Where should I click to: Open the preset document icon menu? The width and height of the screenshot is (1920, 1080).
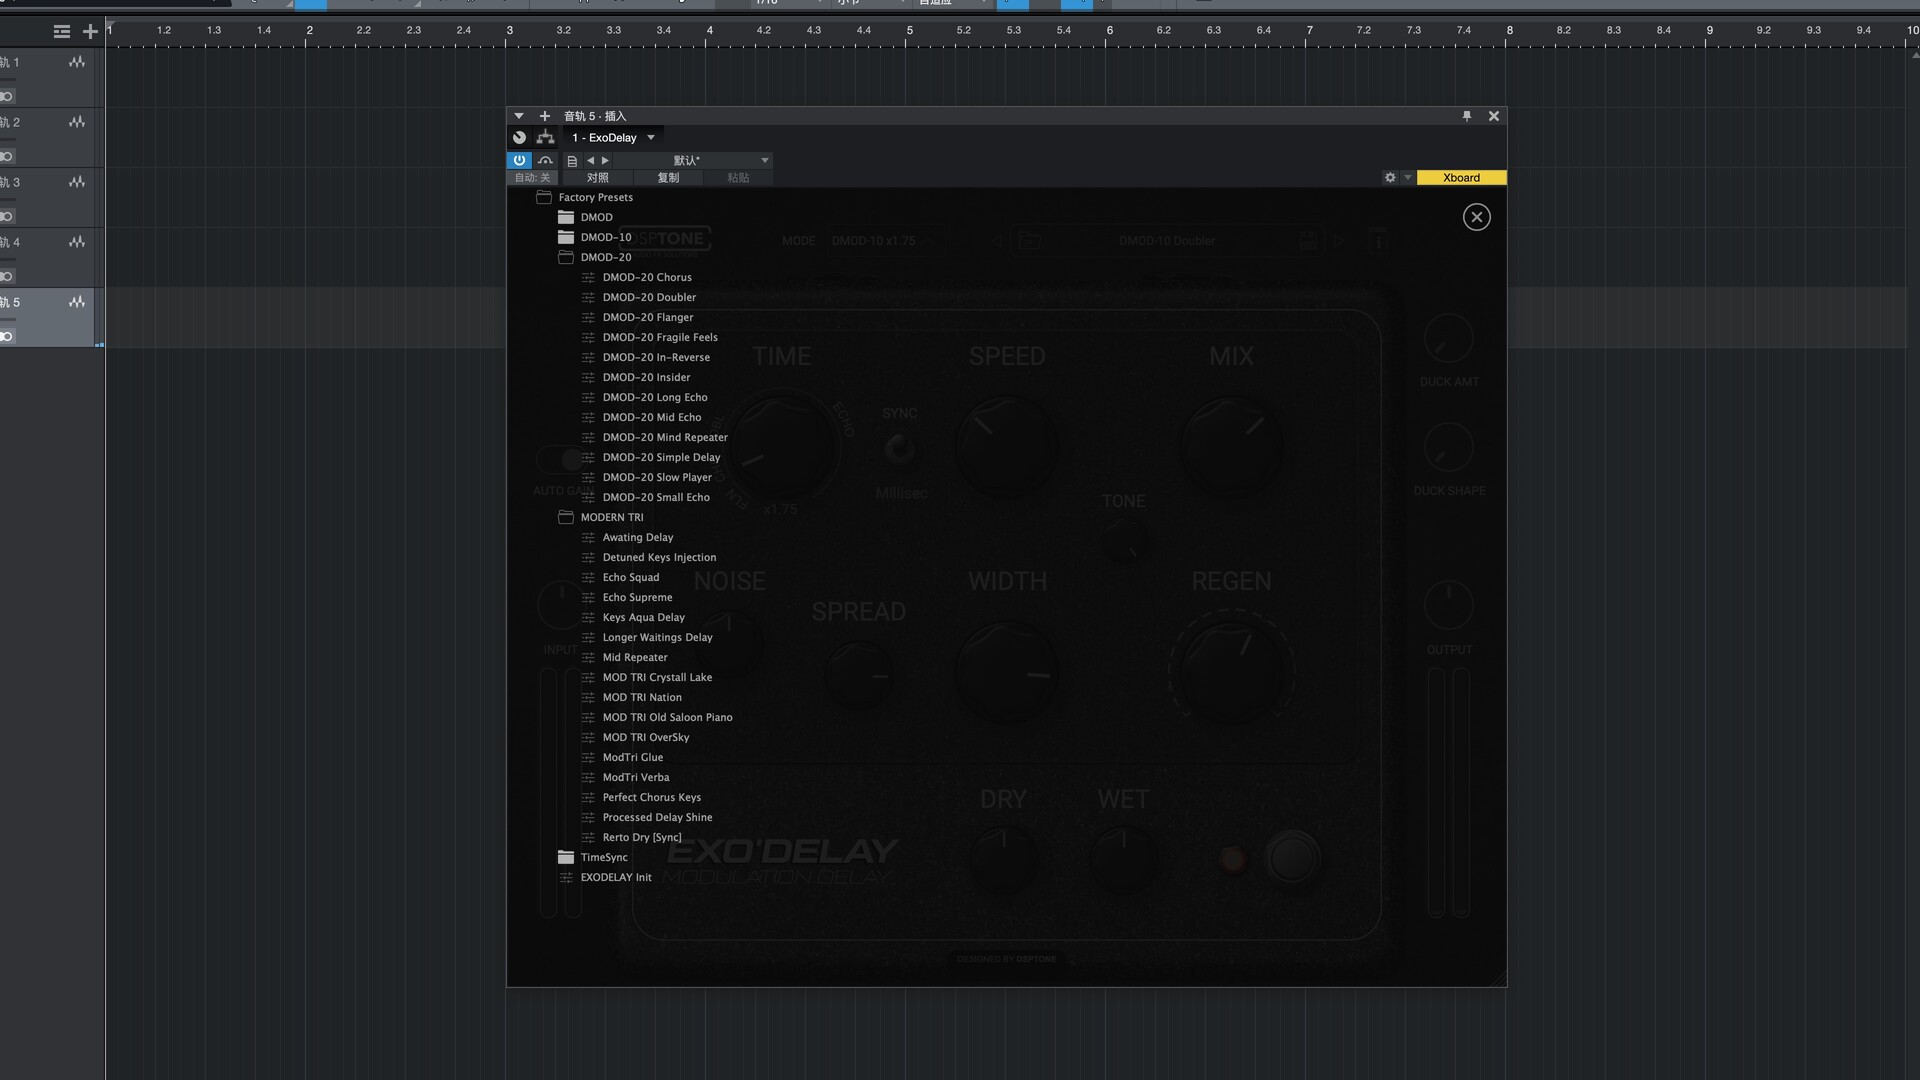click(572, 160)
